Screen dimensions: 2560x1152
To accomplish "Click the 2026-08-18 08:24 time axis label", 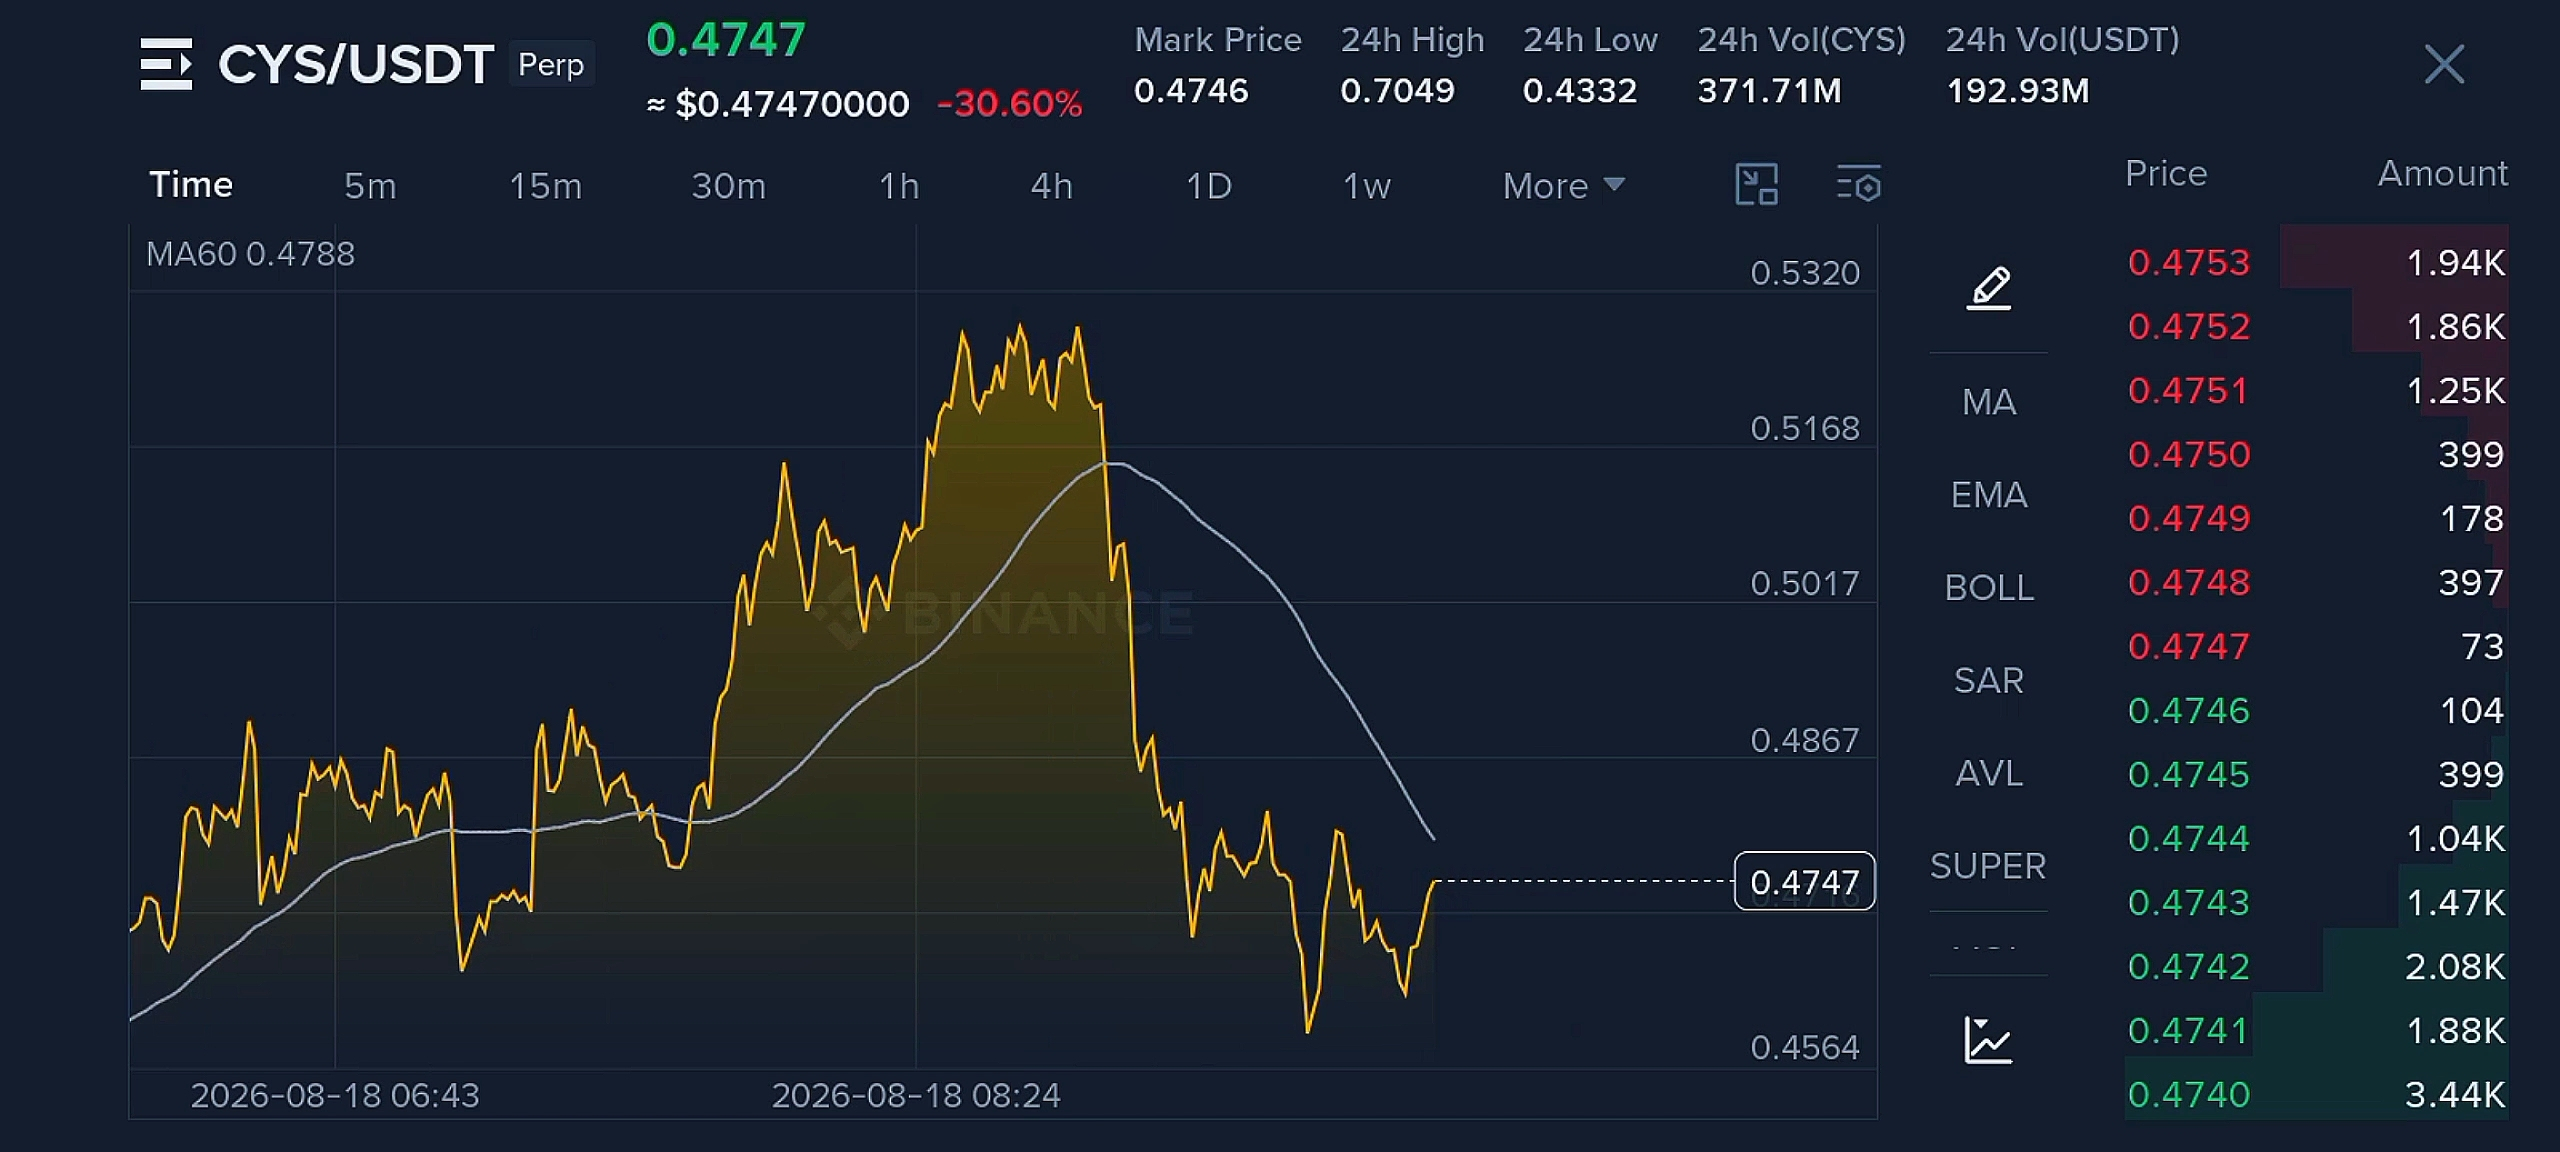I will point(916,1096).
